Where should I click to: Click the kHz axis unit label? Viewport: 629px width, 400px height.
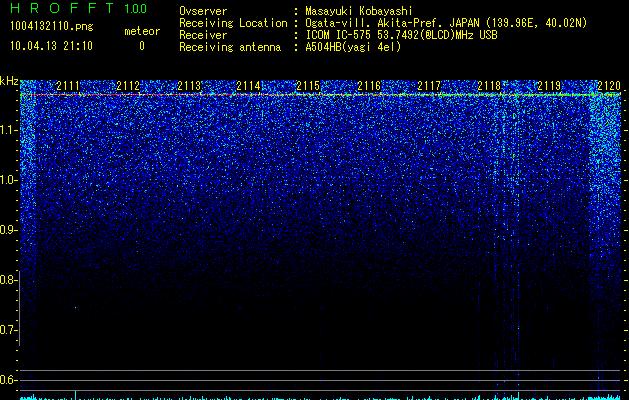tap(9, 81)
